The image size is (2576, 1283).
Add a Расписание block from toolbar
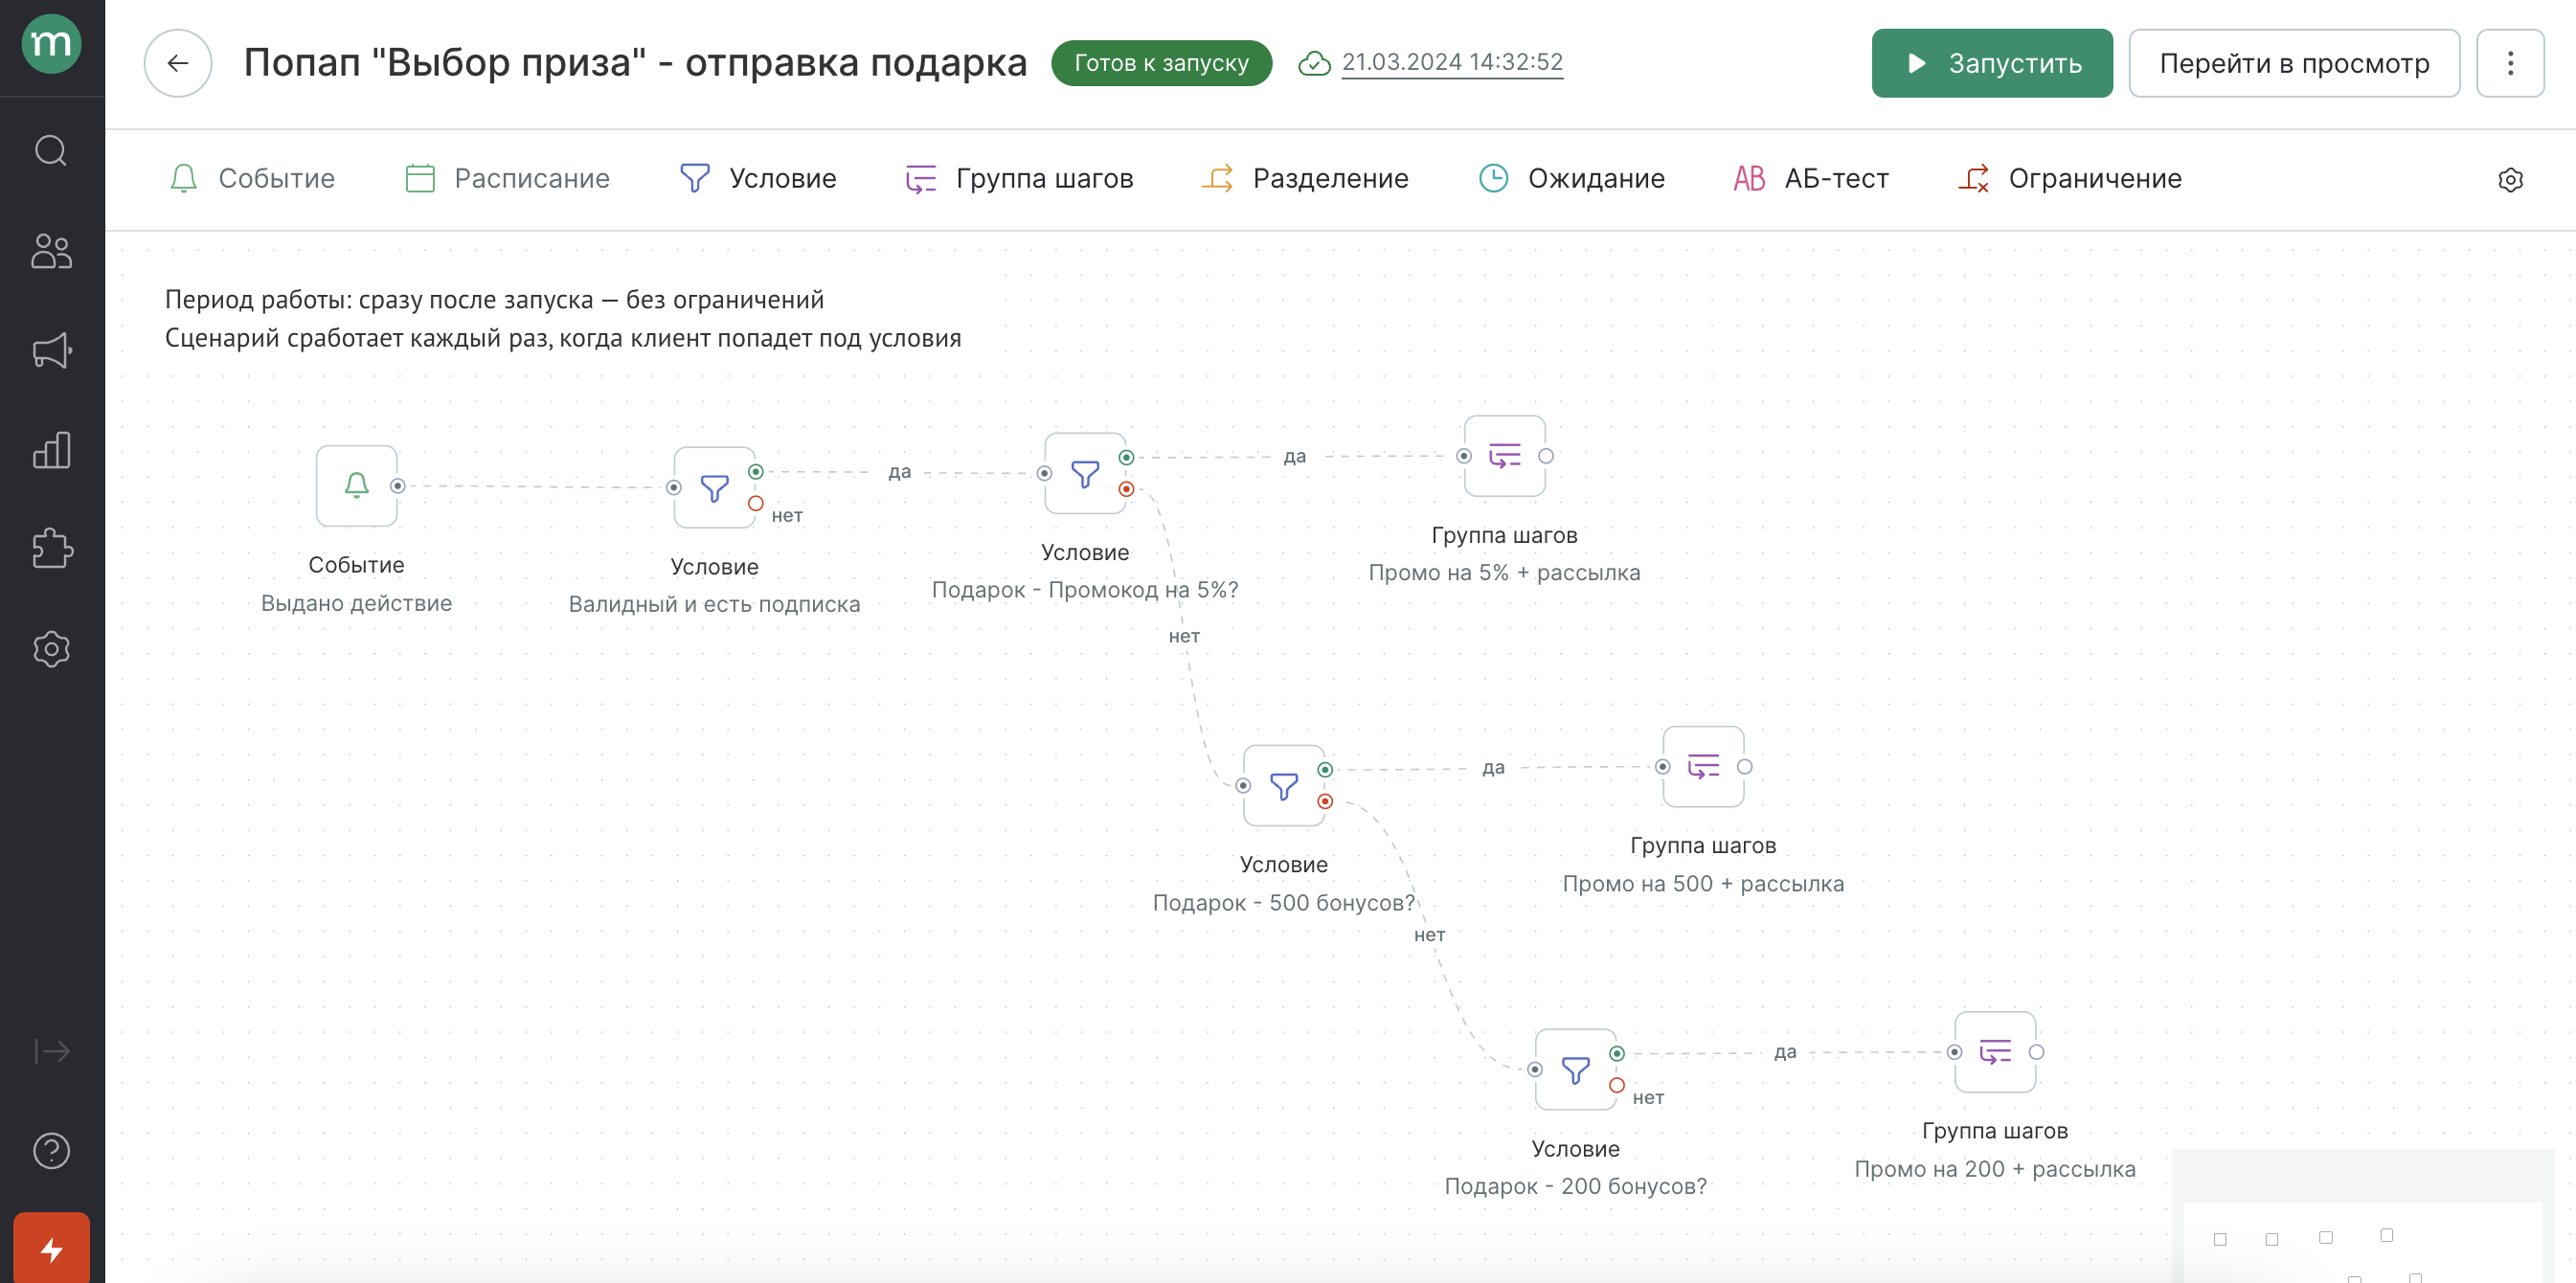(507, 178)
